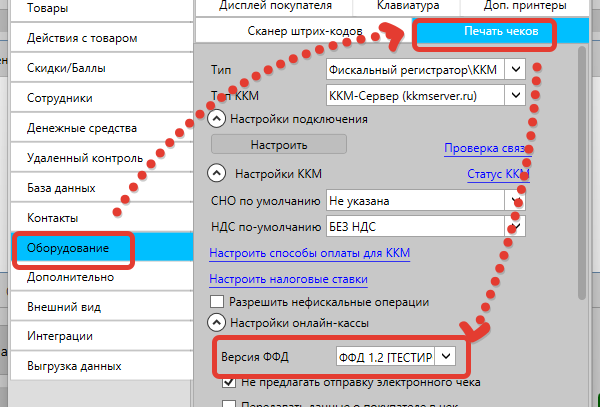This screenshot has width=600, height=407.
Task: Open Настроить способы оплаты для ККМ
Action: (x=309, y=252)
